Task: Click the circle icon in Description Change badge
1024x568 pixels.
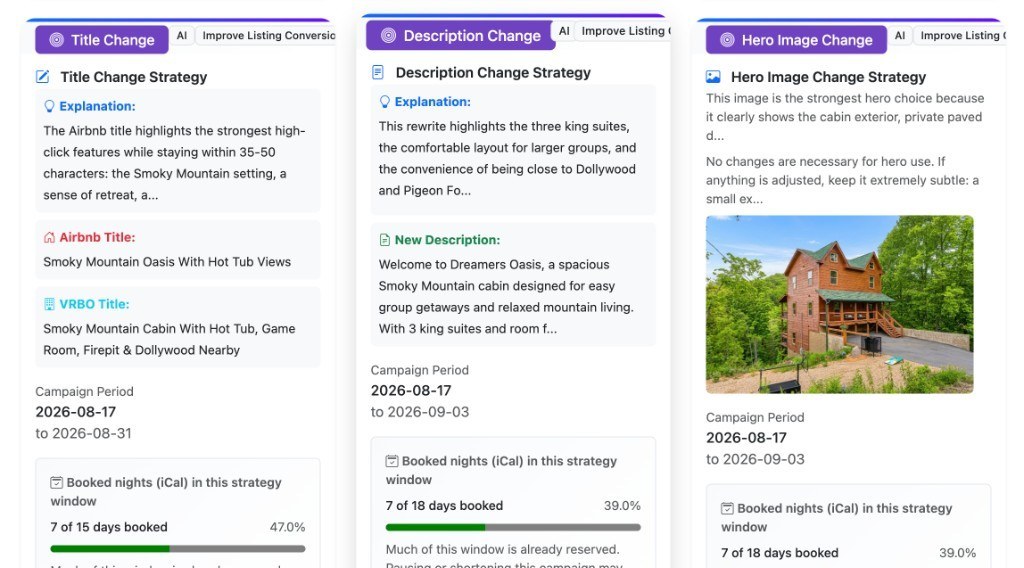Action: (389, 35)
